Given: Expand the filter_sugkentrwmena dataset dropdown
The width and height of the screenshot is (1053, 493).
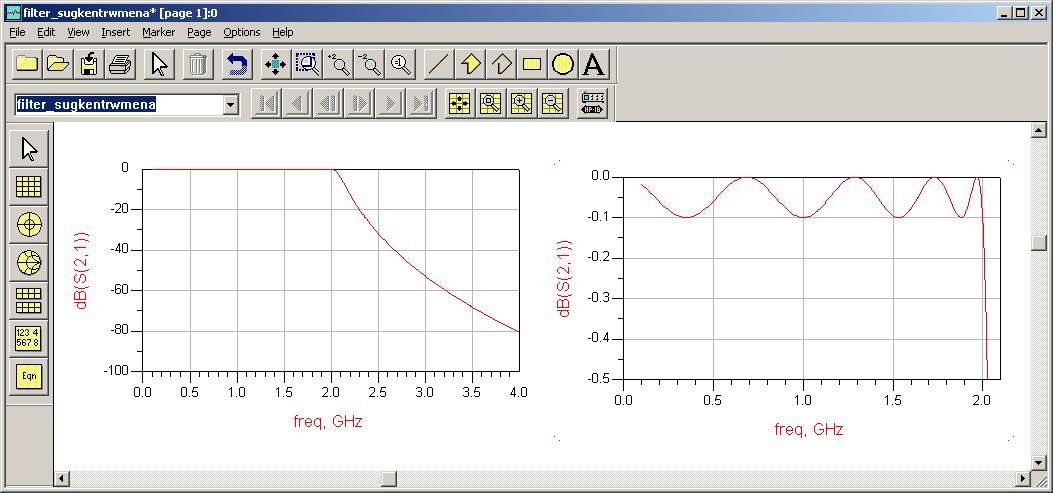Looking at the screenshot, I should [x=230, y=105].
